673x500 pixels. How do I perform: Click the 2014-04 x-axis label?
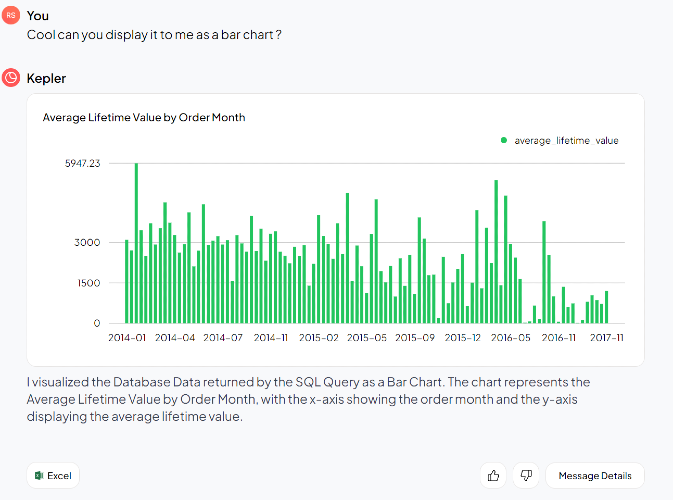(x=175, y=338)
